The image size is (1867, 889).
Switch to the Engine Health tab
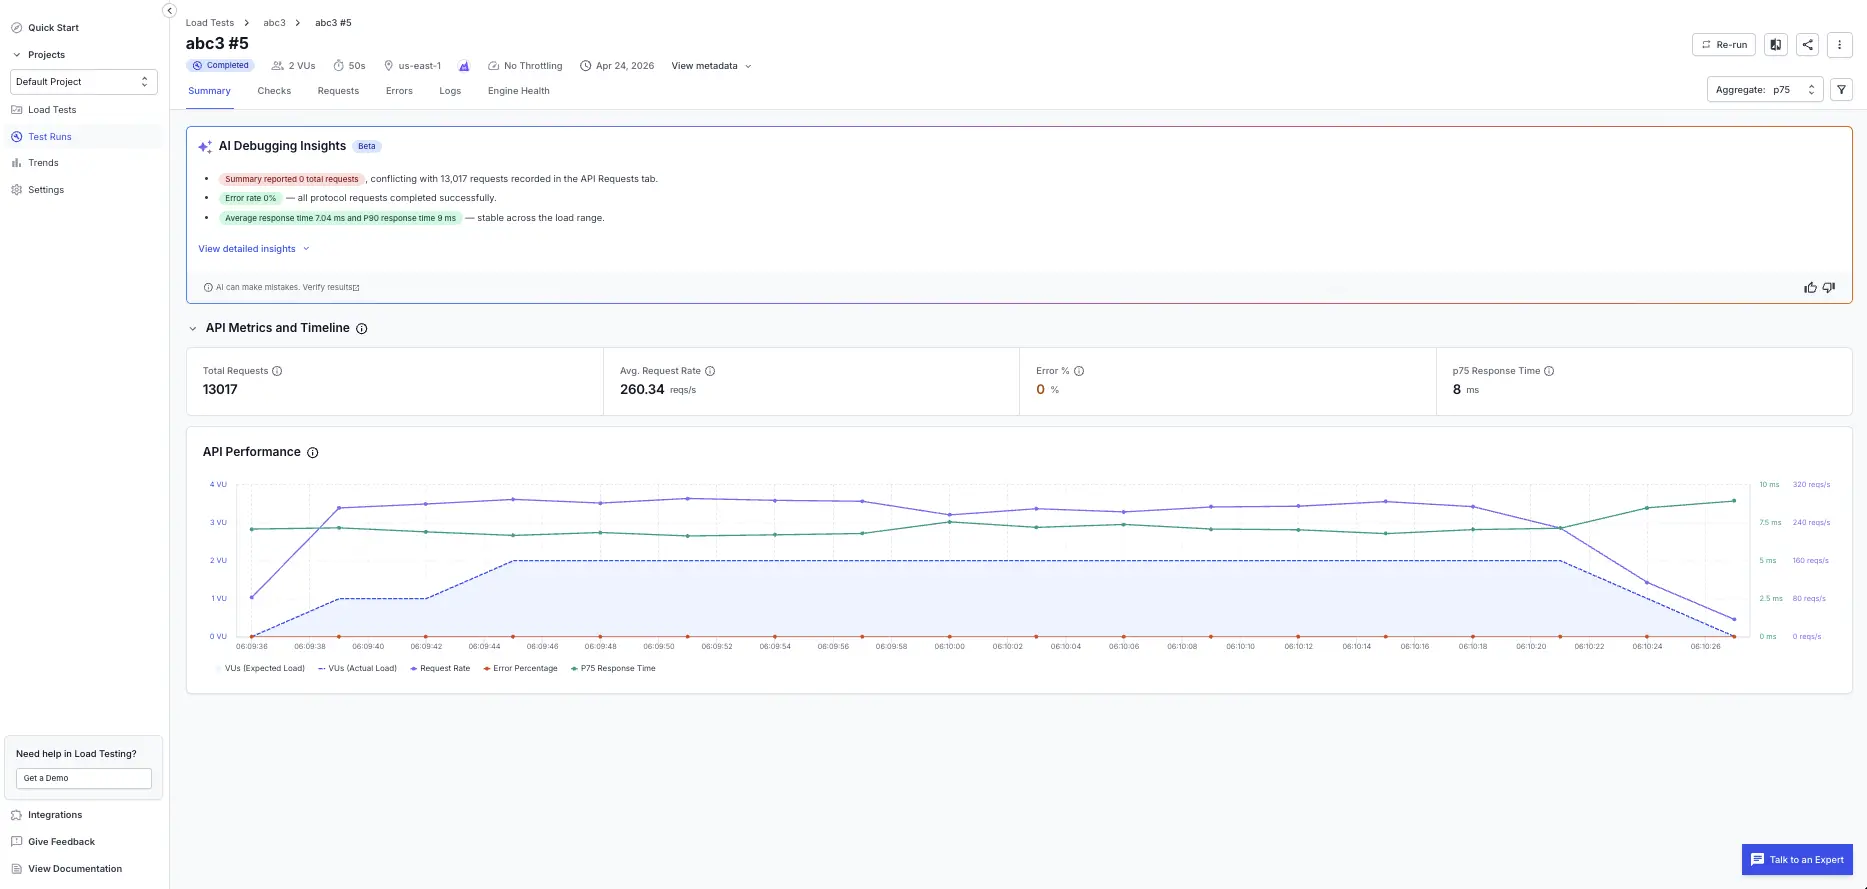click(519, 91)
